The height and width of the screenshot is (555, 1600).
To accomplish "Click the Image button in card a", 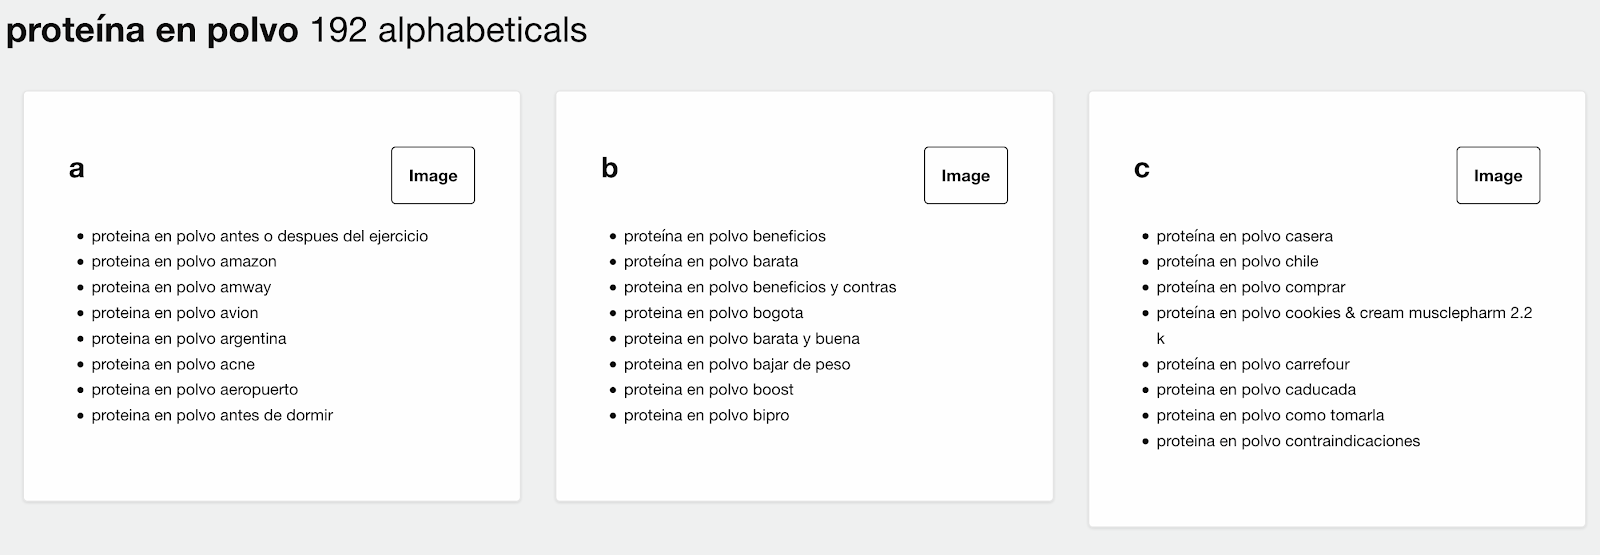I will 432,175.
